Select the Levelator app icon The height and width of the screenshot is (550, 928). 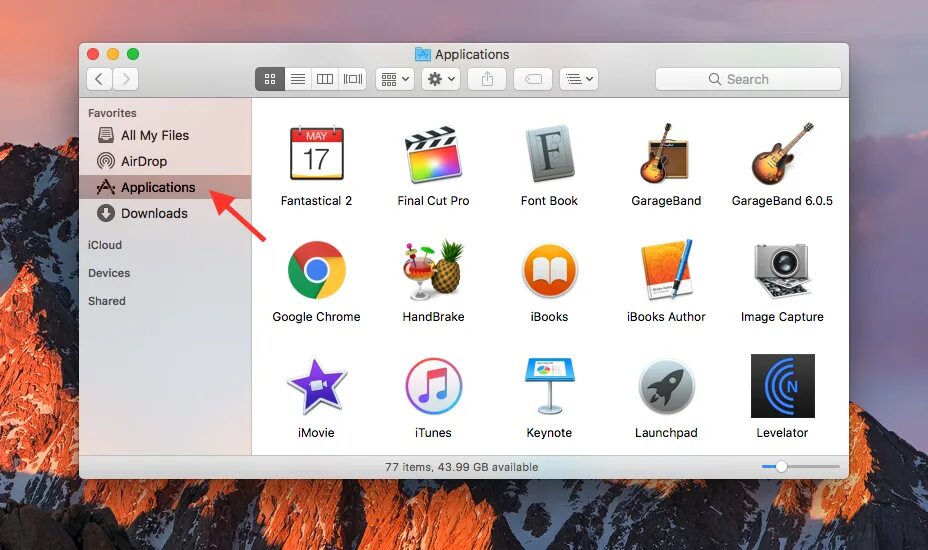pos(782,386)
